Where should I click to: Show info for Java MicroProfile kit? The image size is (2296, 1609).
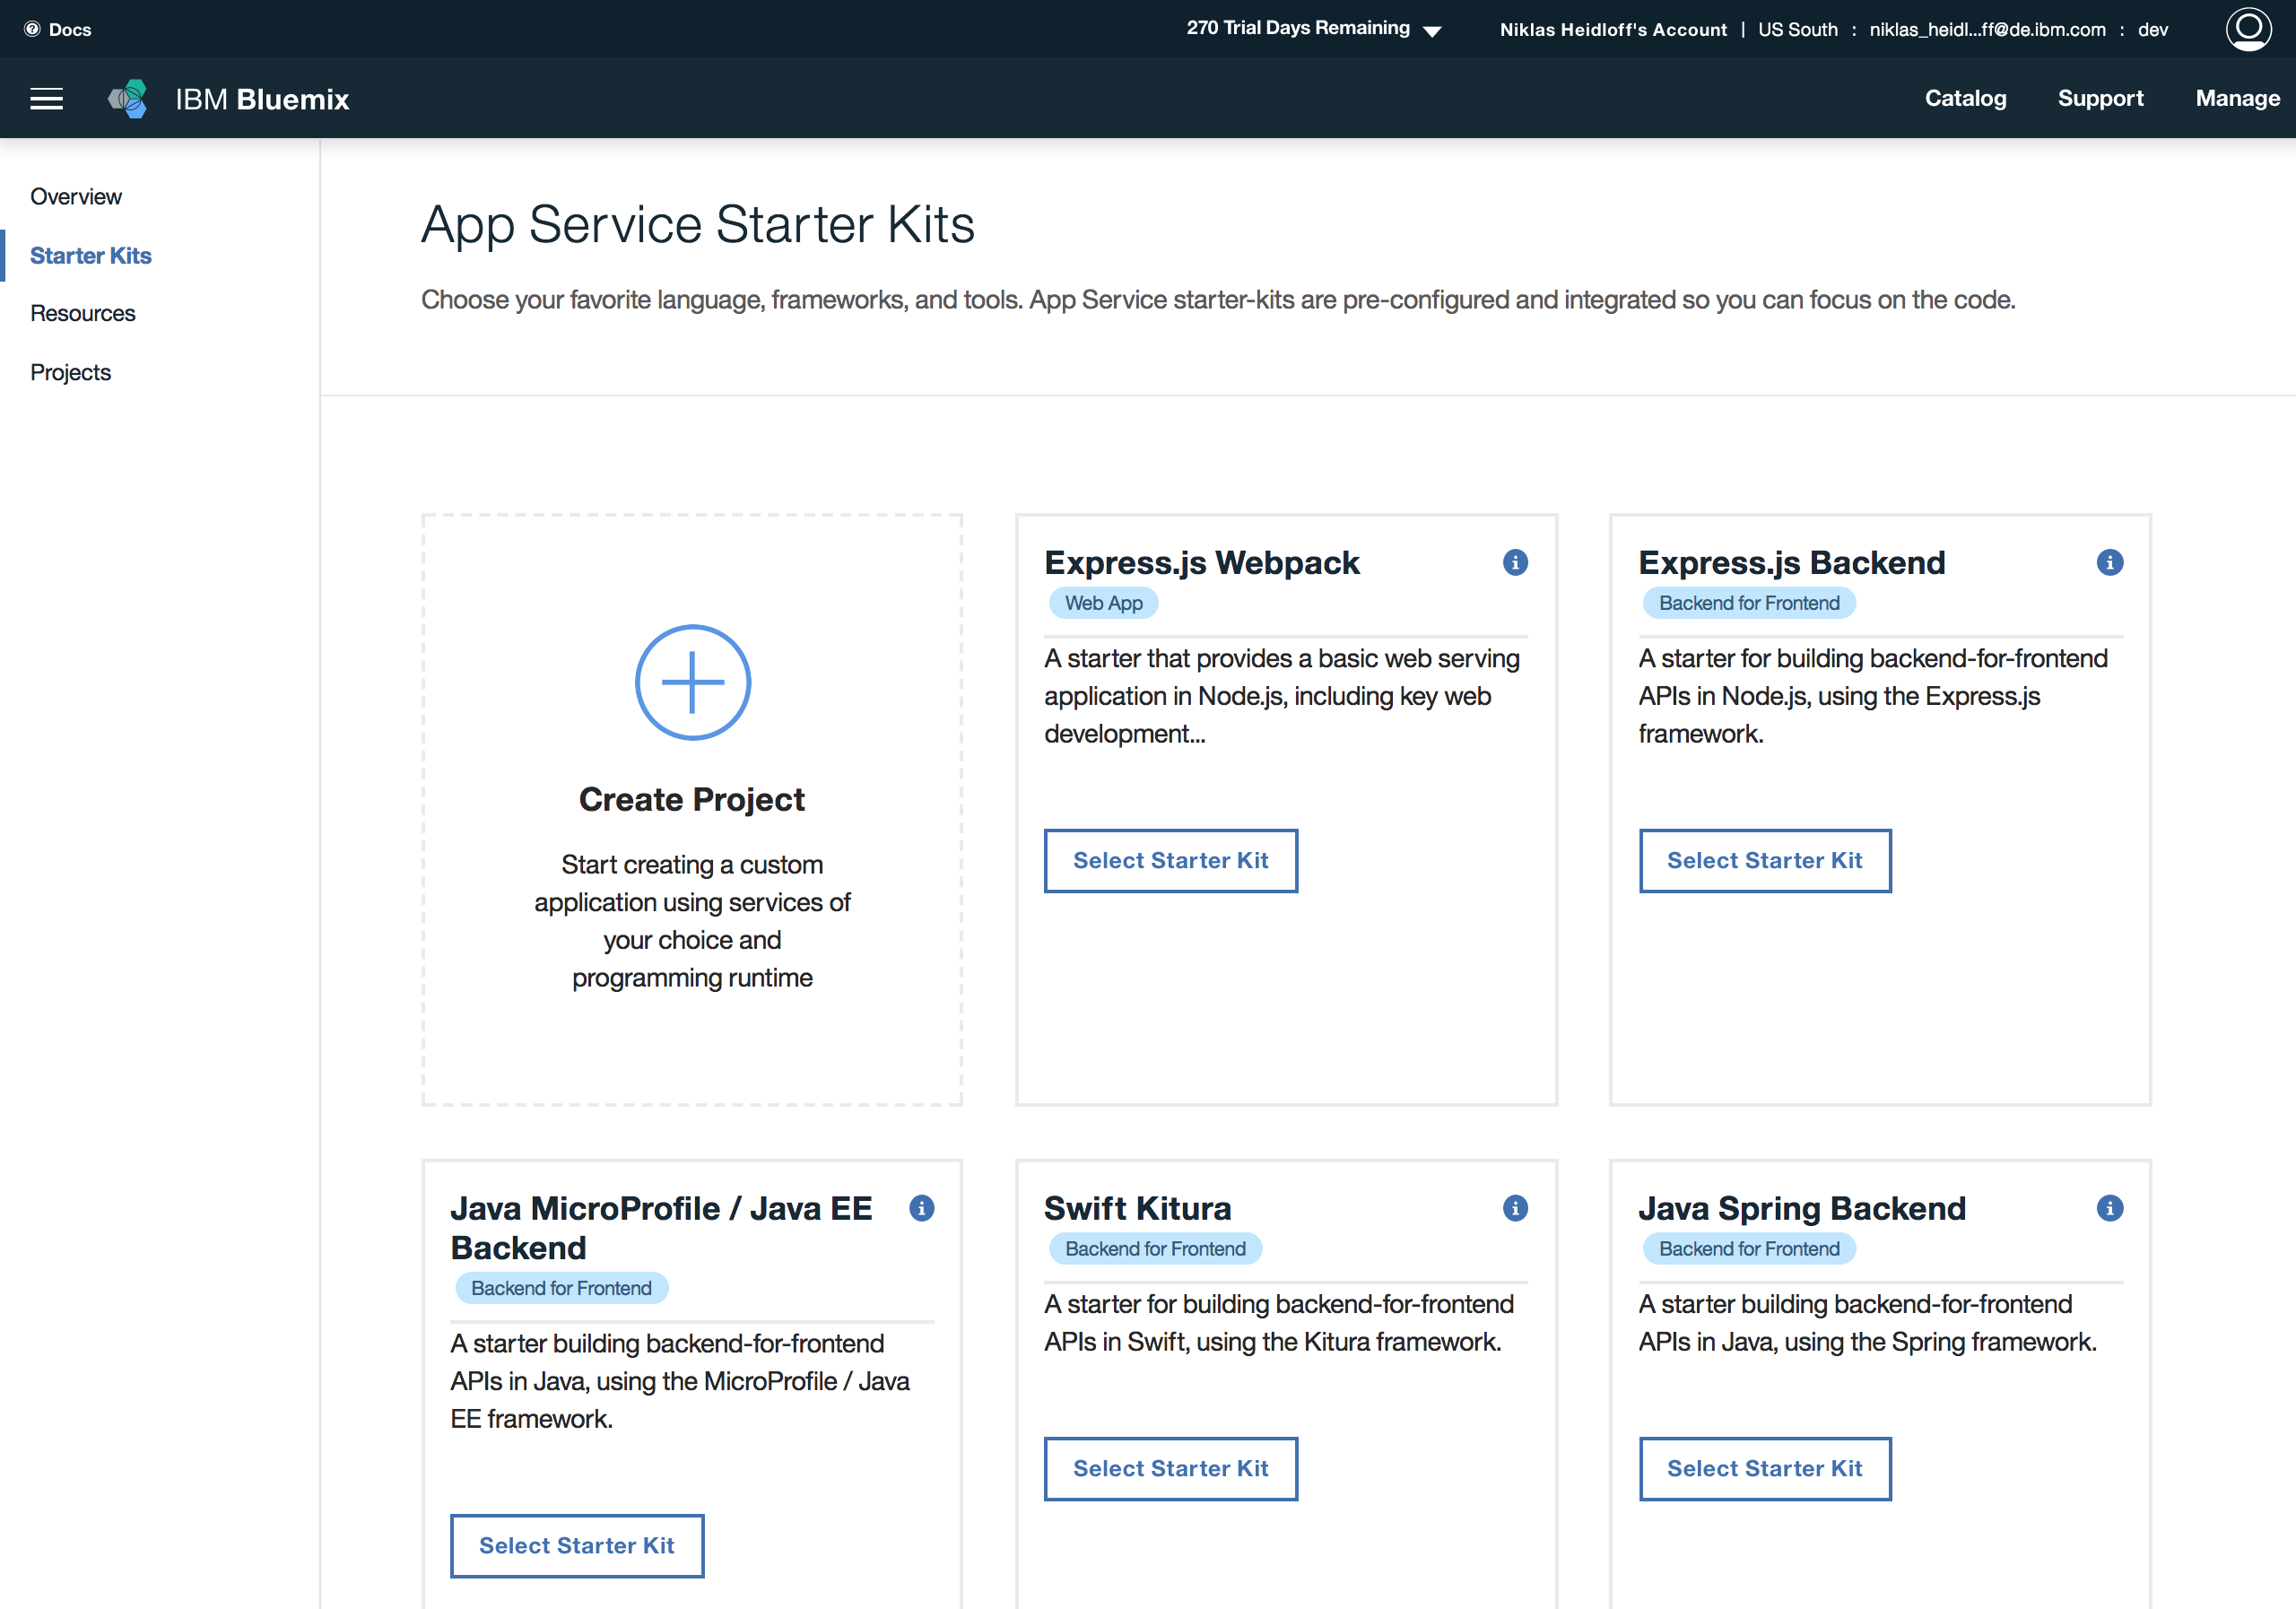tap(921, 1208)
